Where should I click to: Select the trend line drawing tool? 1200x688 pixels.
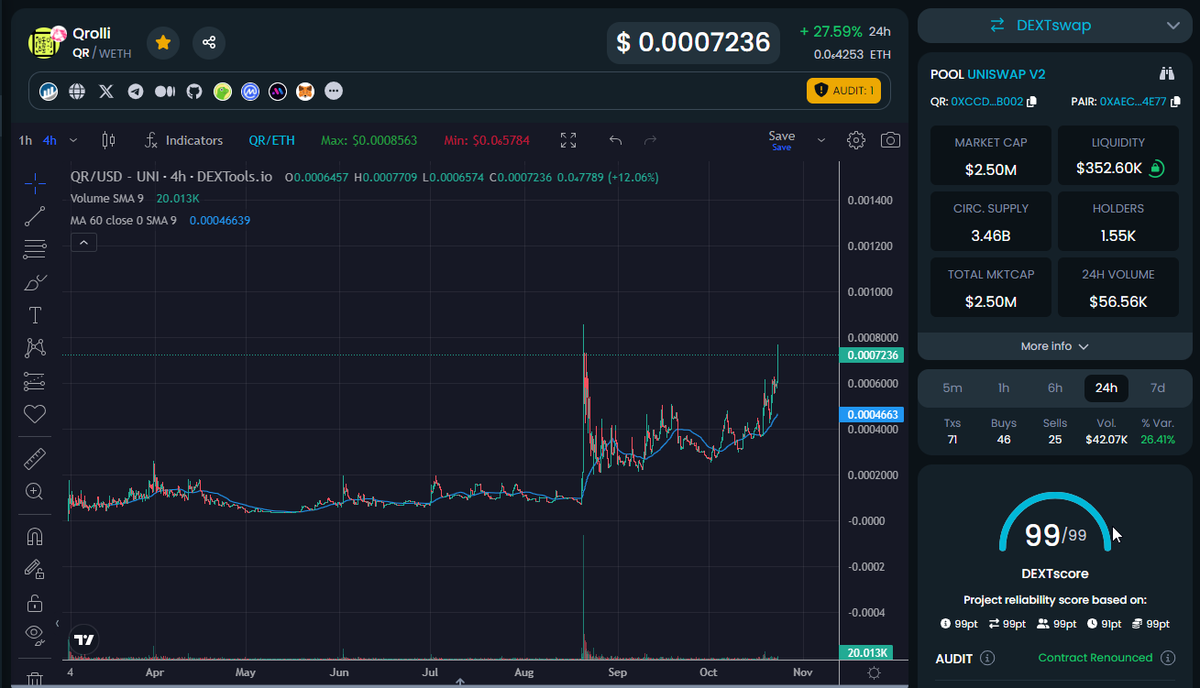coord(35,216)
